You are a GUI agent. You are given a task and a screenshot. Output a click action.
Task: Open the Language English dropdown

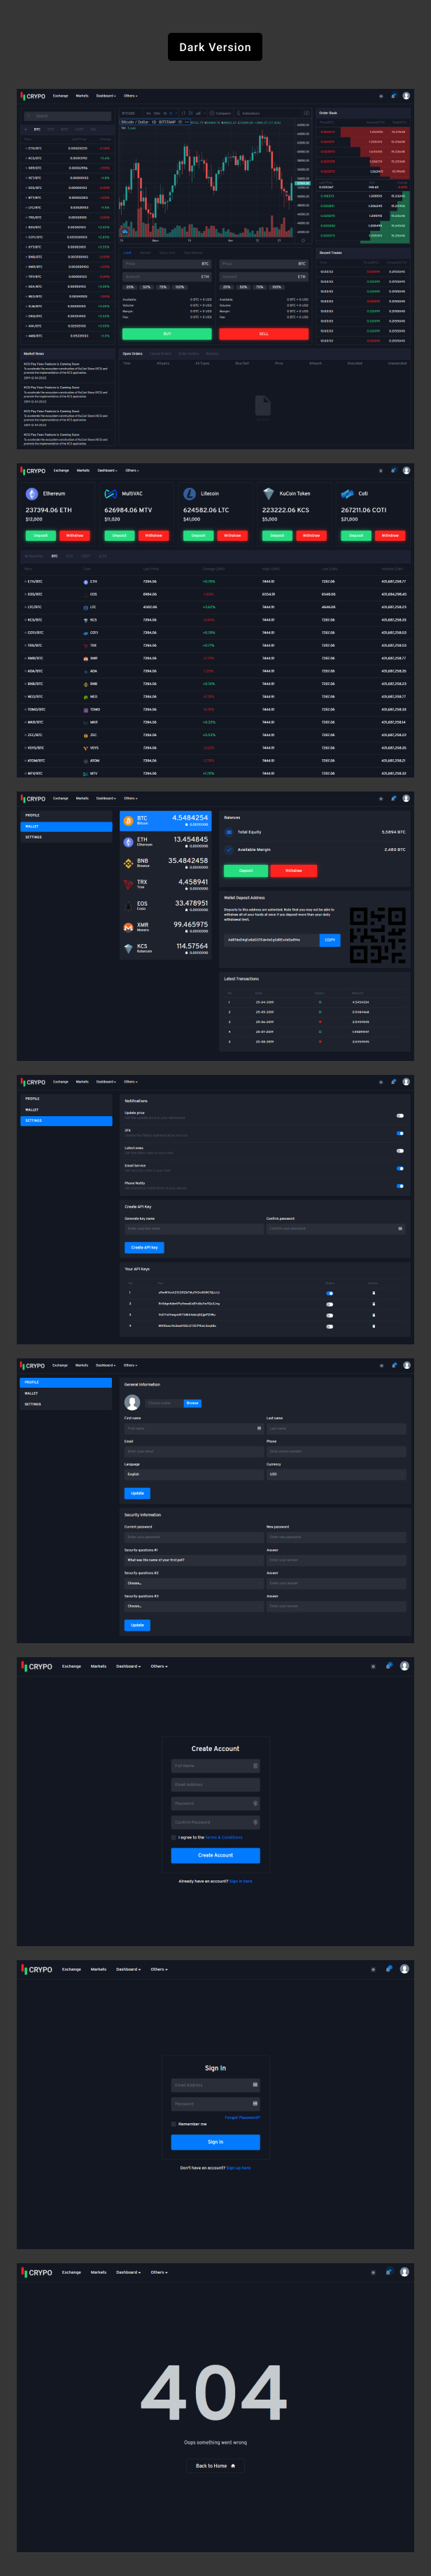[193, 1474]
